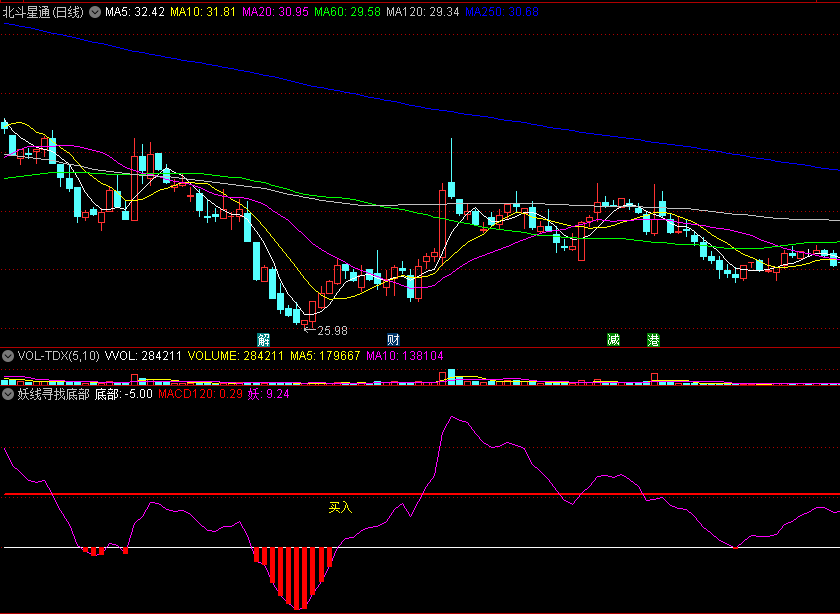This screenshot has height=614, width=840.
Task: Click the MA5: 32.42 label
Action: pyautogui.click(x=134, y=12)
